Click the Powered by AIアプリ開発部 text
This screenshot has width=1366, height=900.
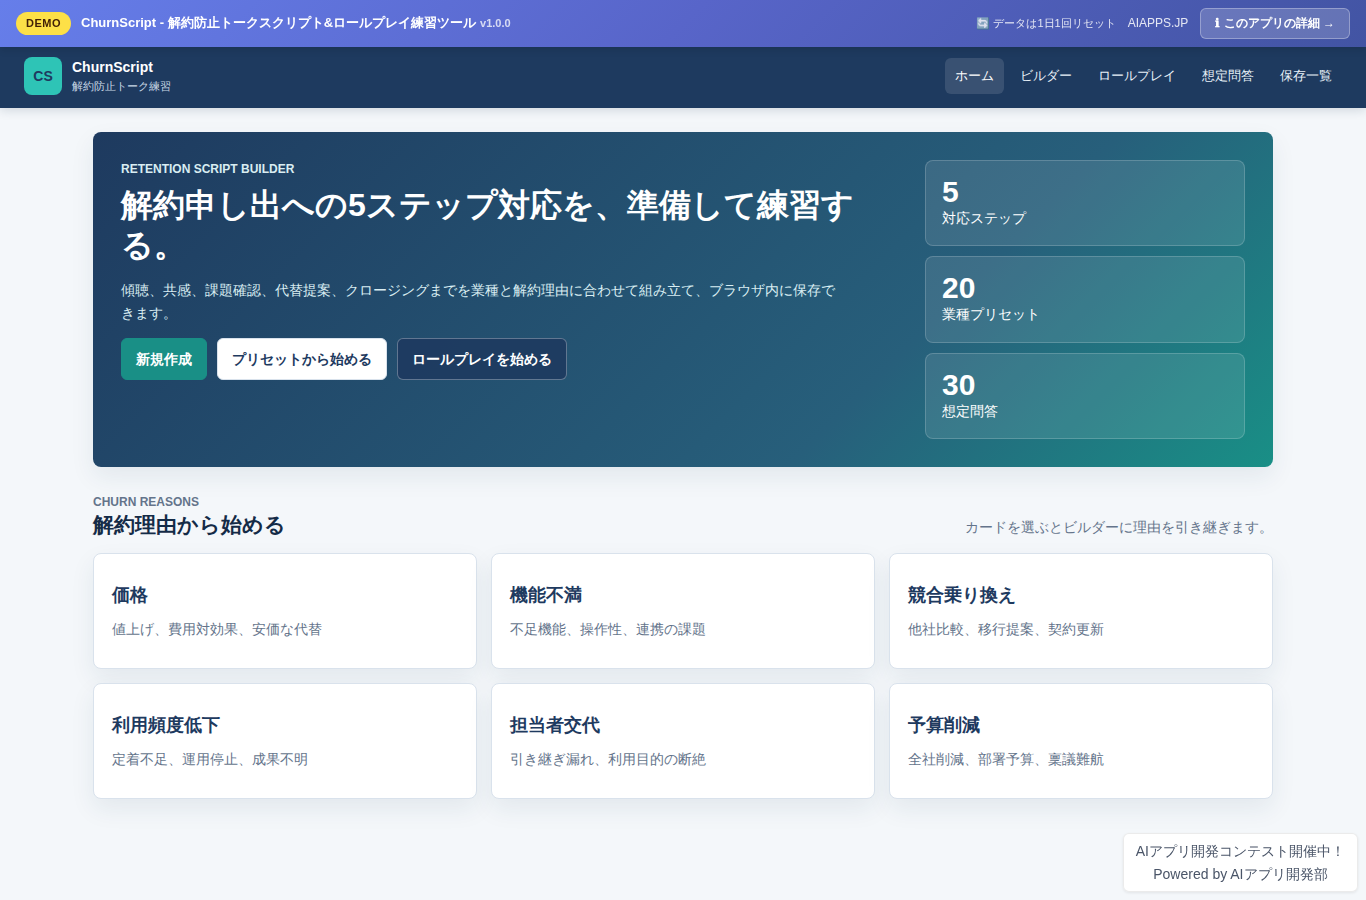click(x=1240, y=874)
